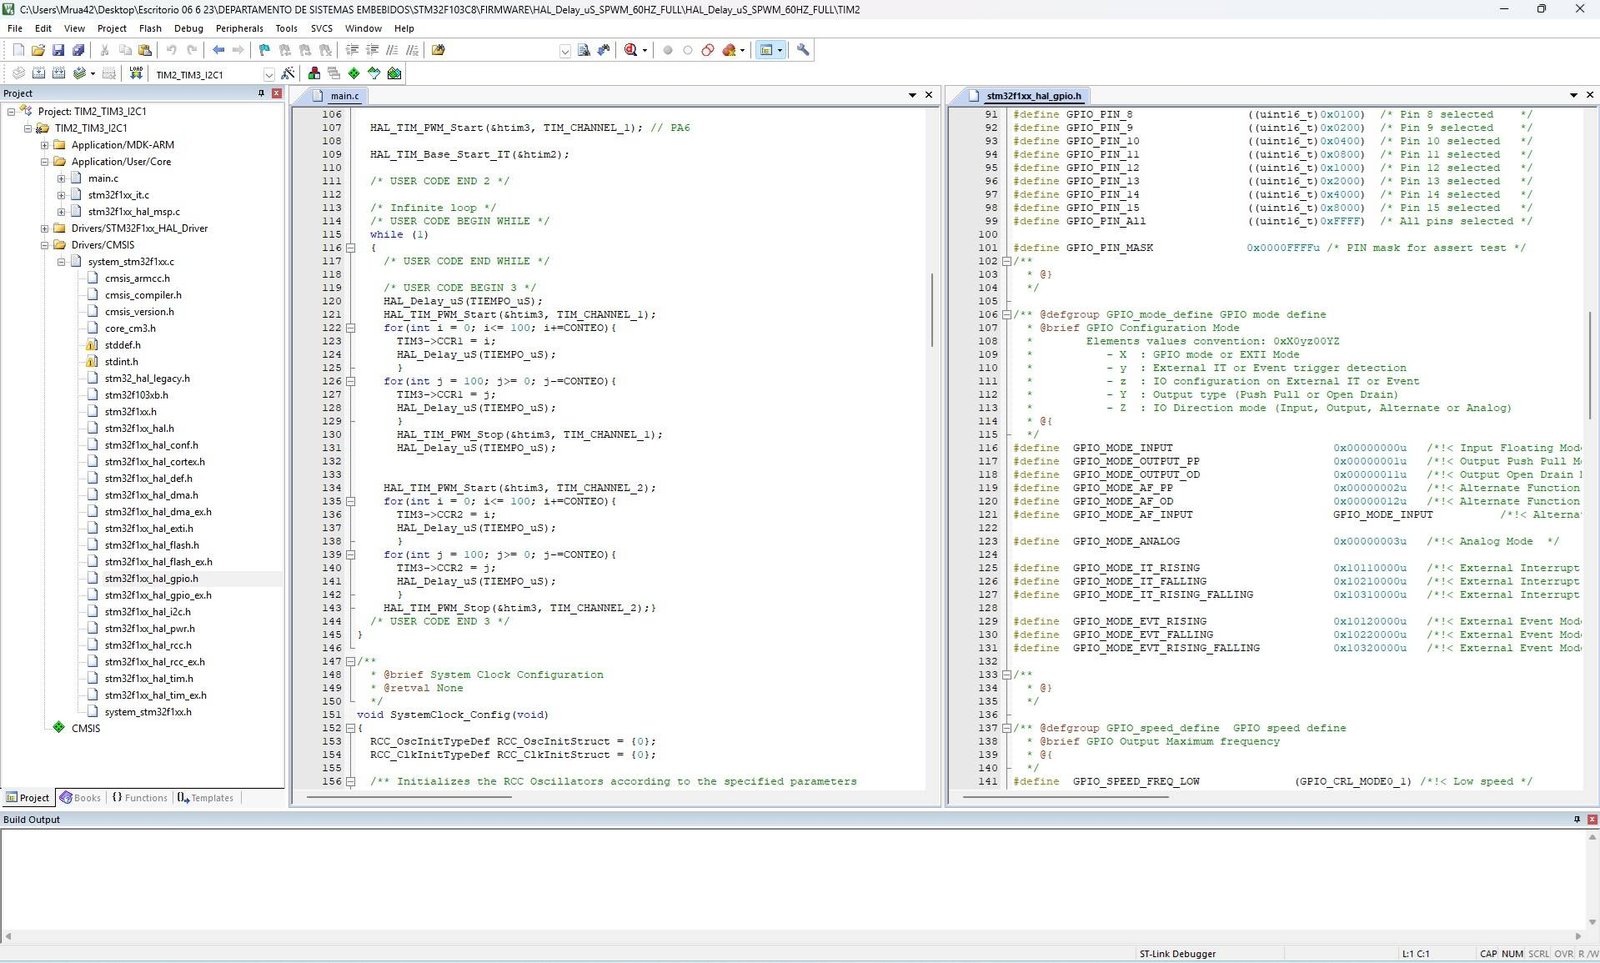This screenshot has width=1600, height=963.
Task: Open the TIM2_TIM3_I2C1 target dropdown
Action: pyautogui.click(x=268, y=74)
